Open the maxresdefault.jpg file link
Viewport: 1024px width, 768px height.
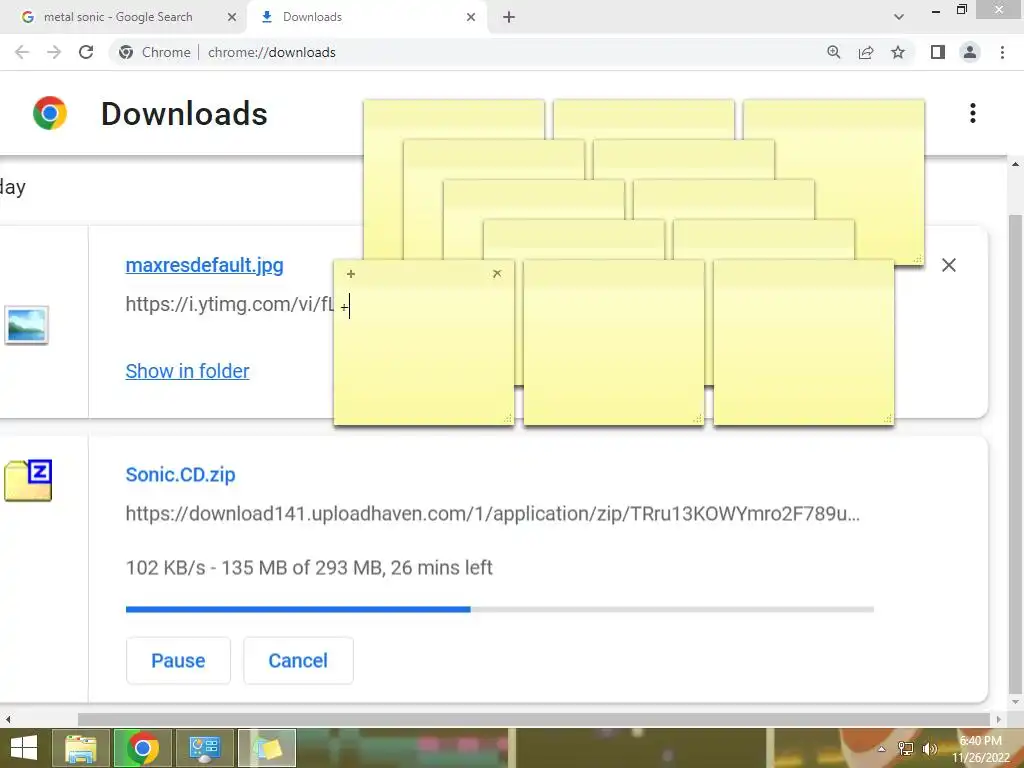tap(204, 265)
